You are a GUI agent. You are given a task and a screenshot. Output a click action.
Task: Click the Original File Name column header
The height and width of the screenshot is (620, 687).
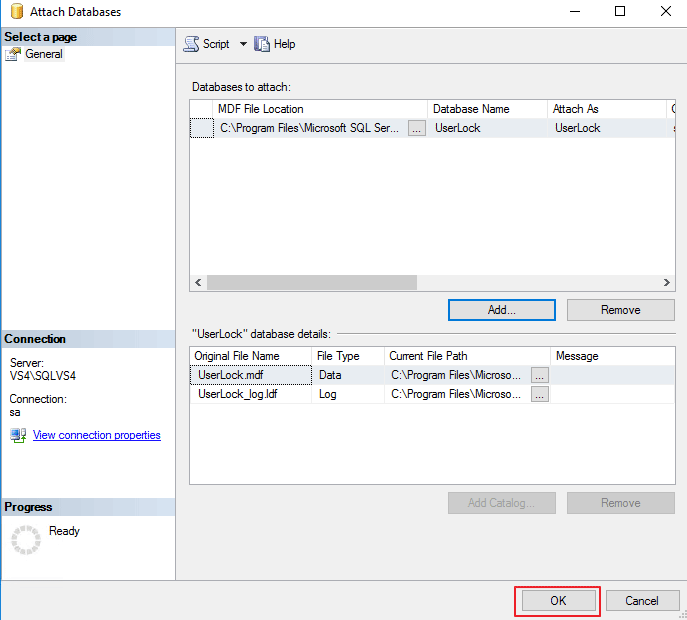tap(251, 356)
